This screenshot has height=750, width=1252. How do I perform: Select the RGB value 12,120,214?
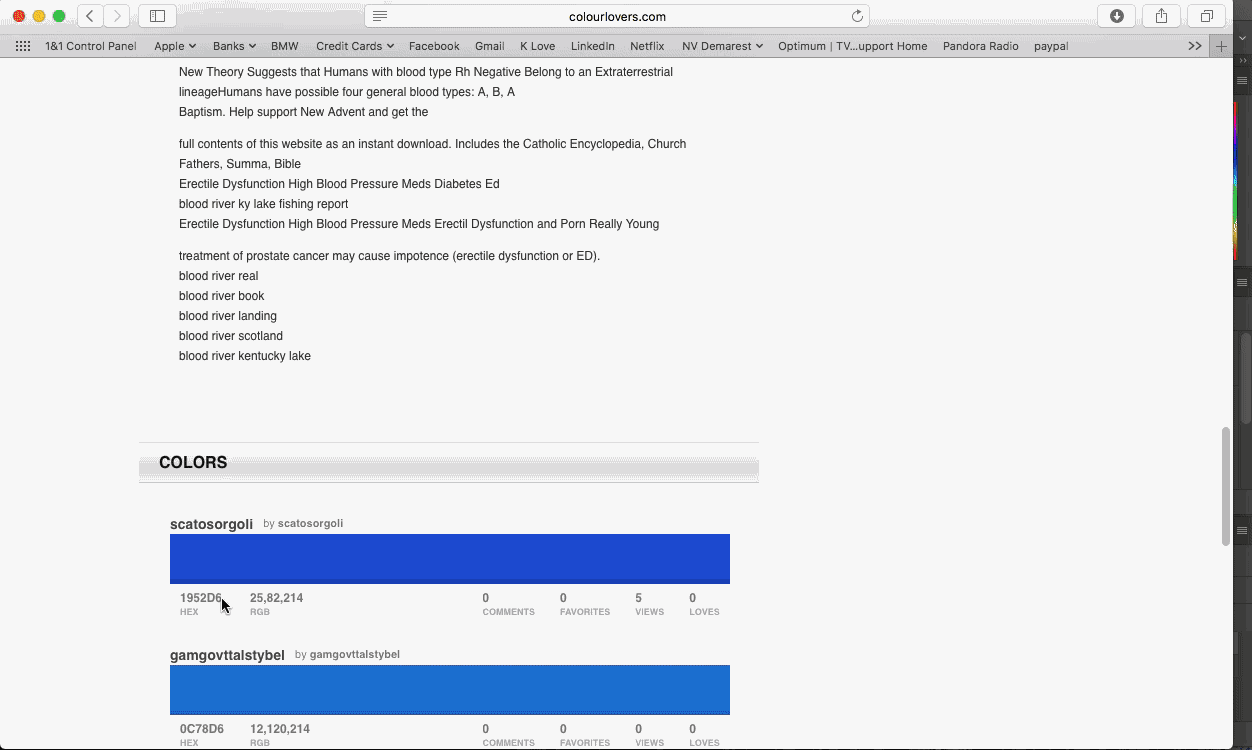click(280, 729)
